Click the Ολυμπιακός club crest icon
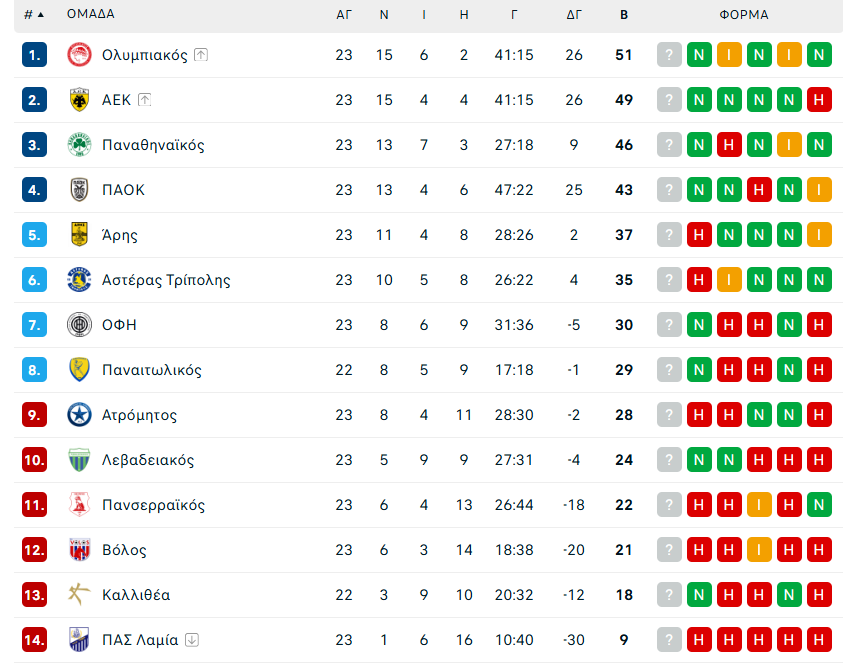 coord(79,55)
